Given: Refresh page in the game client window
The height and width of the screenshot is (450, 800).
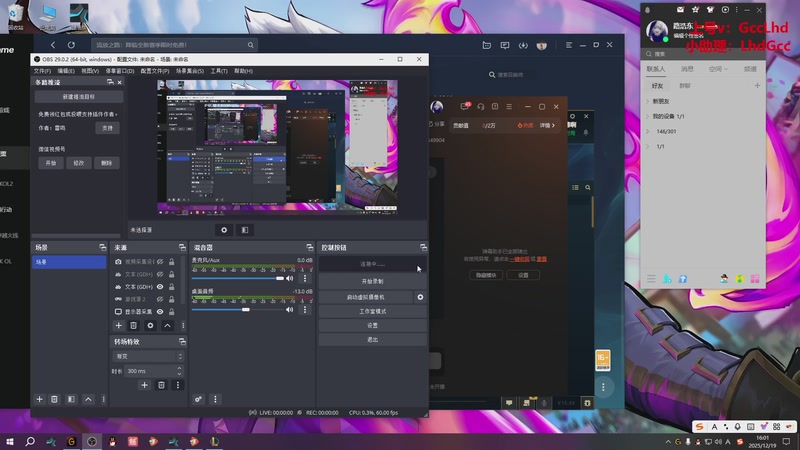Looking at the screenshot, I should (71, 45).
